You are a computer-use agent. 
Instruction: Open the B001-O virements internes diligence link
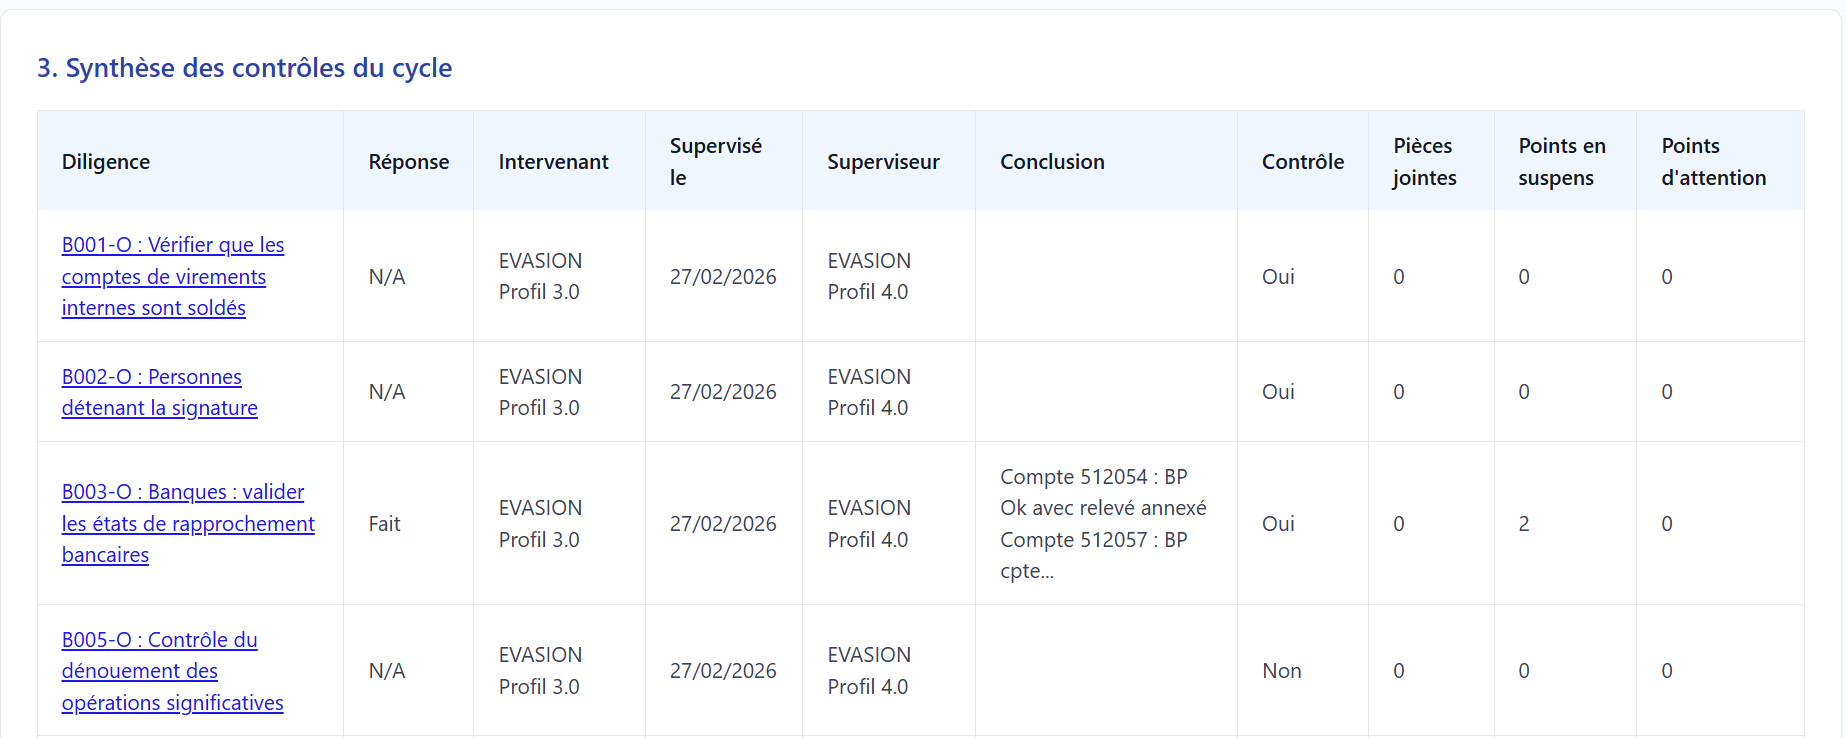coord(173,276)
